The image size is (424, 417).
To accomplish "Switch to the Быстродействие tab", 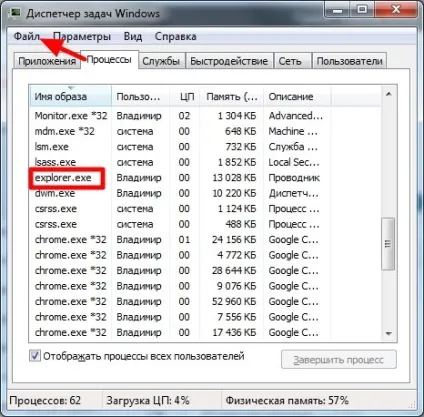I will [x=229, y=61].
